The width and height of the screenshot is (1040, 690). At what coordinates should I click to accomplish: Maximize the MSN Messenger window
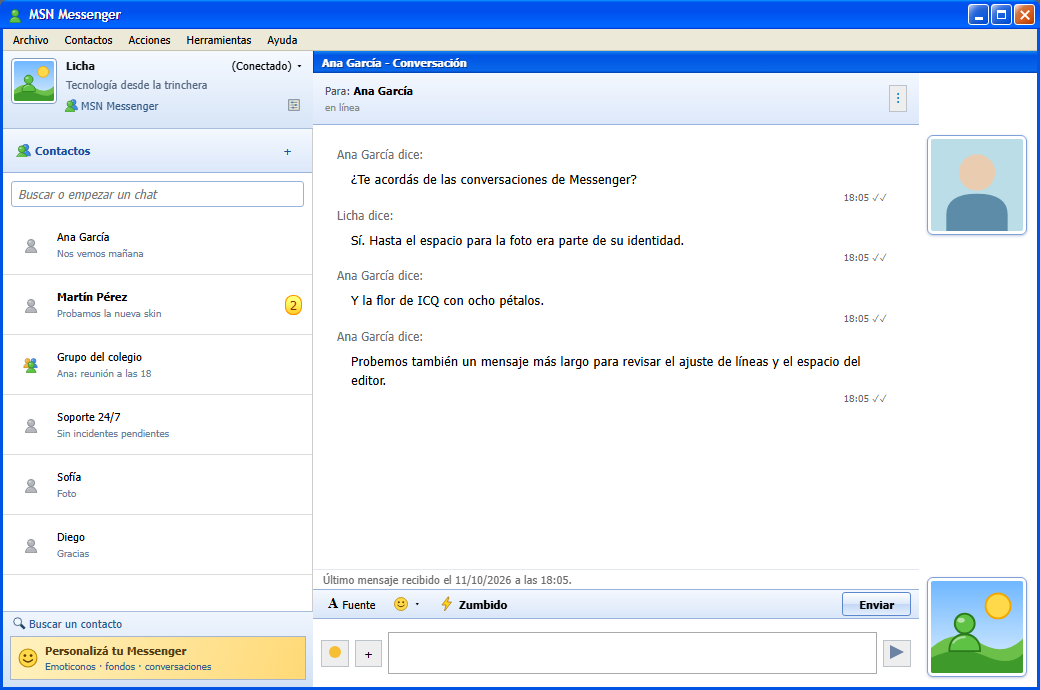coord(1002,15)
